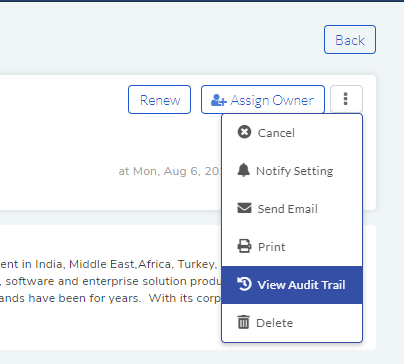Click the history clock icon for Audit Trail

coord(244,284)
